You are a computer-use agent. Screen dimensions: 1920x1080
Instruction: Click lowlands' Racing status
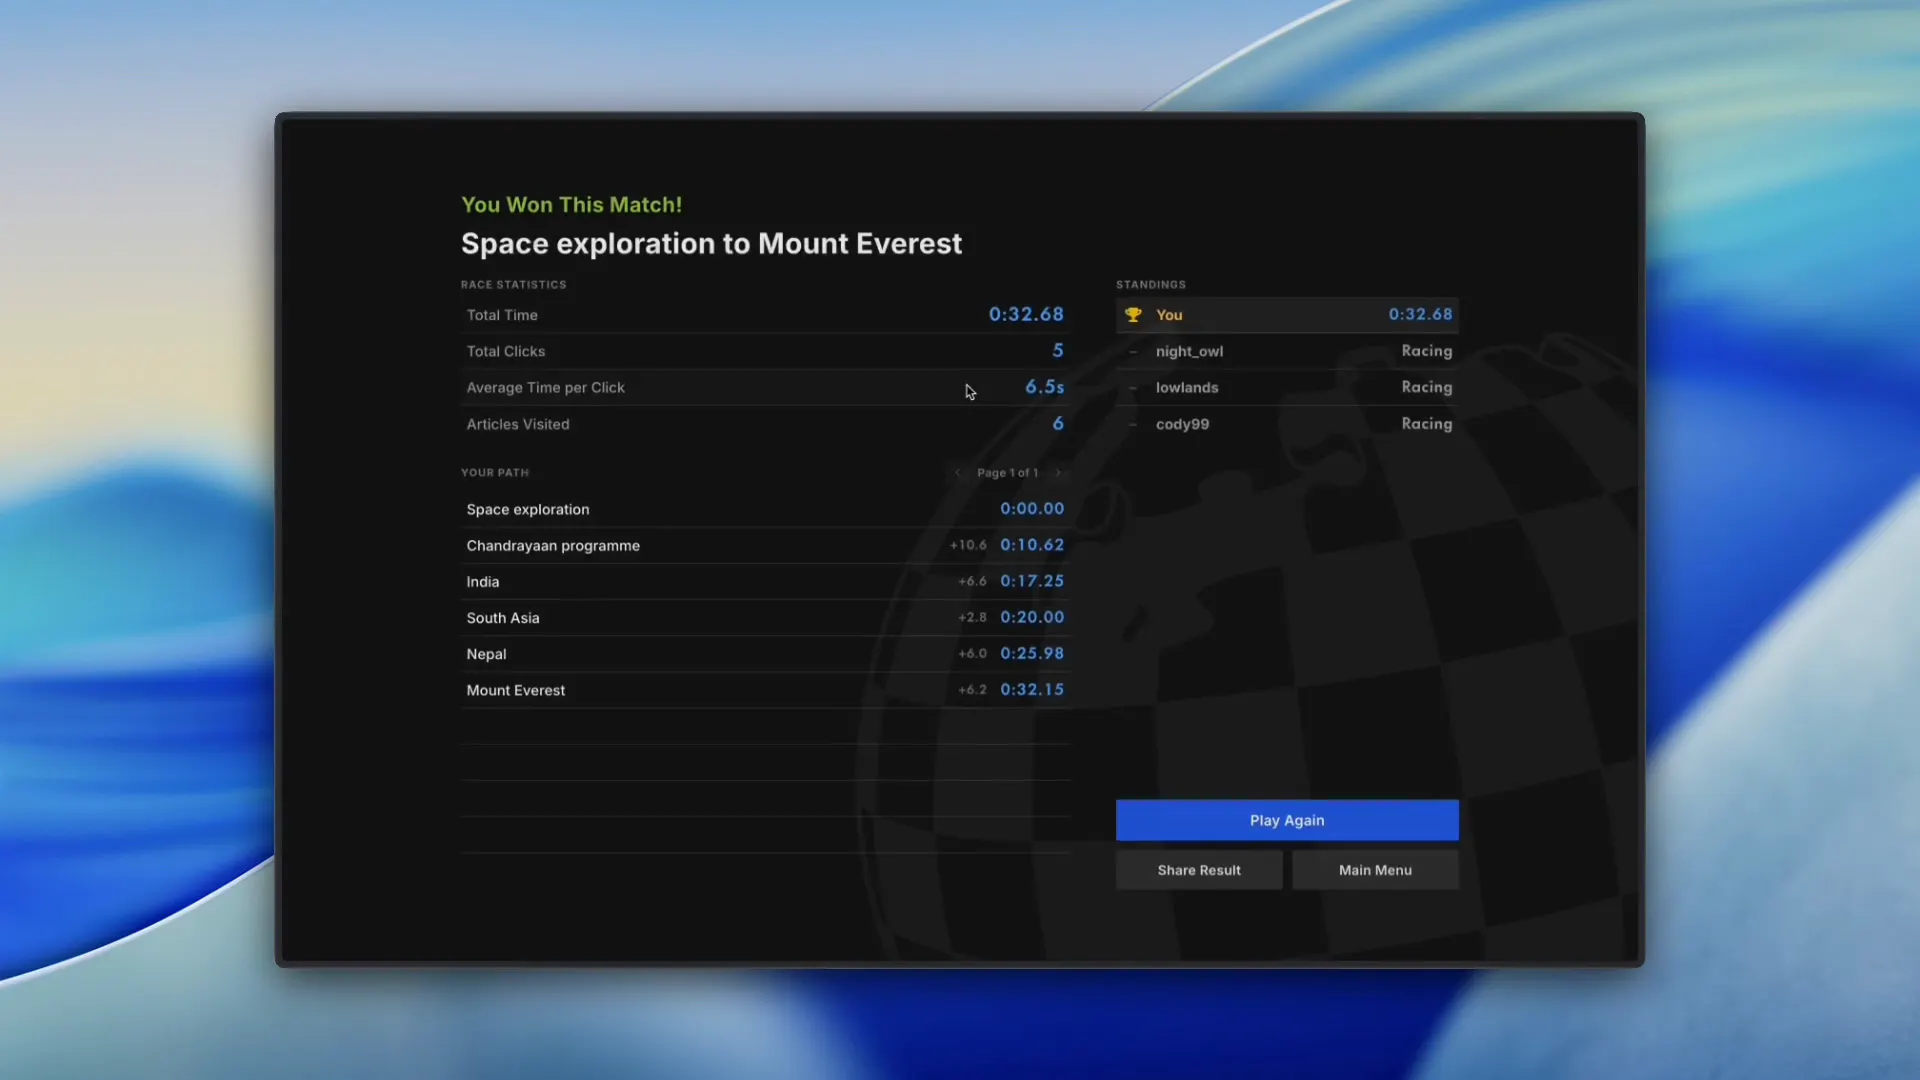pos(1426,387)
